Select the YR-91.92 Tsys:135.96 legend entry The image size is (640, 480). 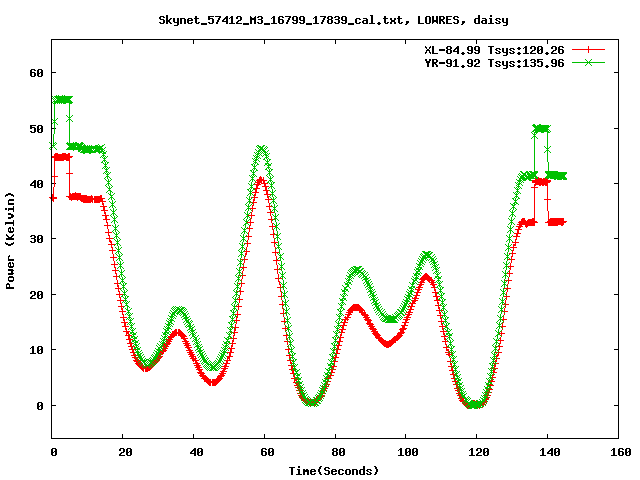pyautogui.click(x=494, y=63)
